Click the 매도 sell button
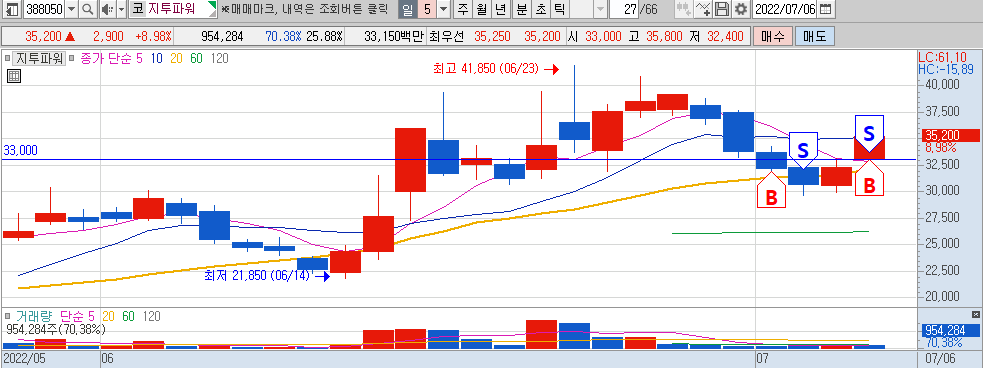 pos(814,36)
